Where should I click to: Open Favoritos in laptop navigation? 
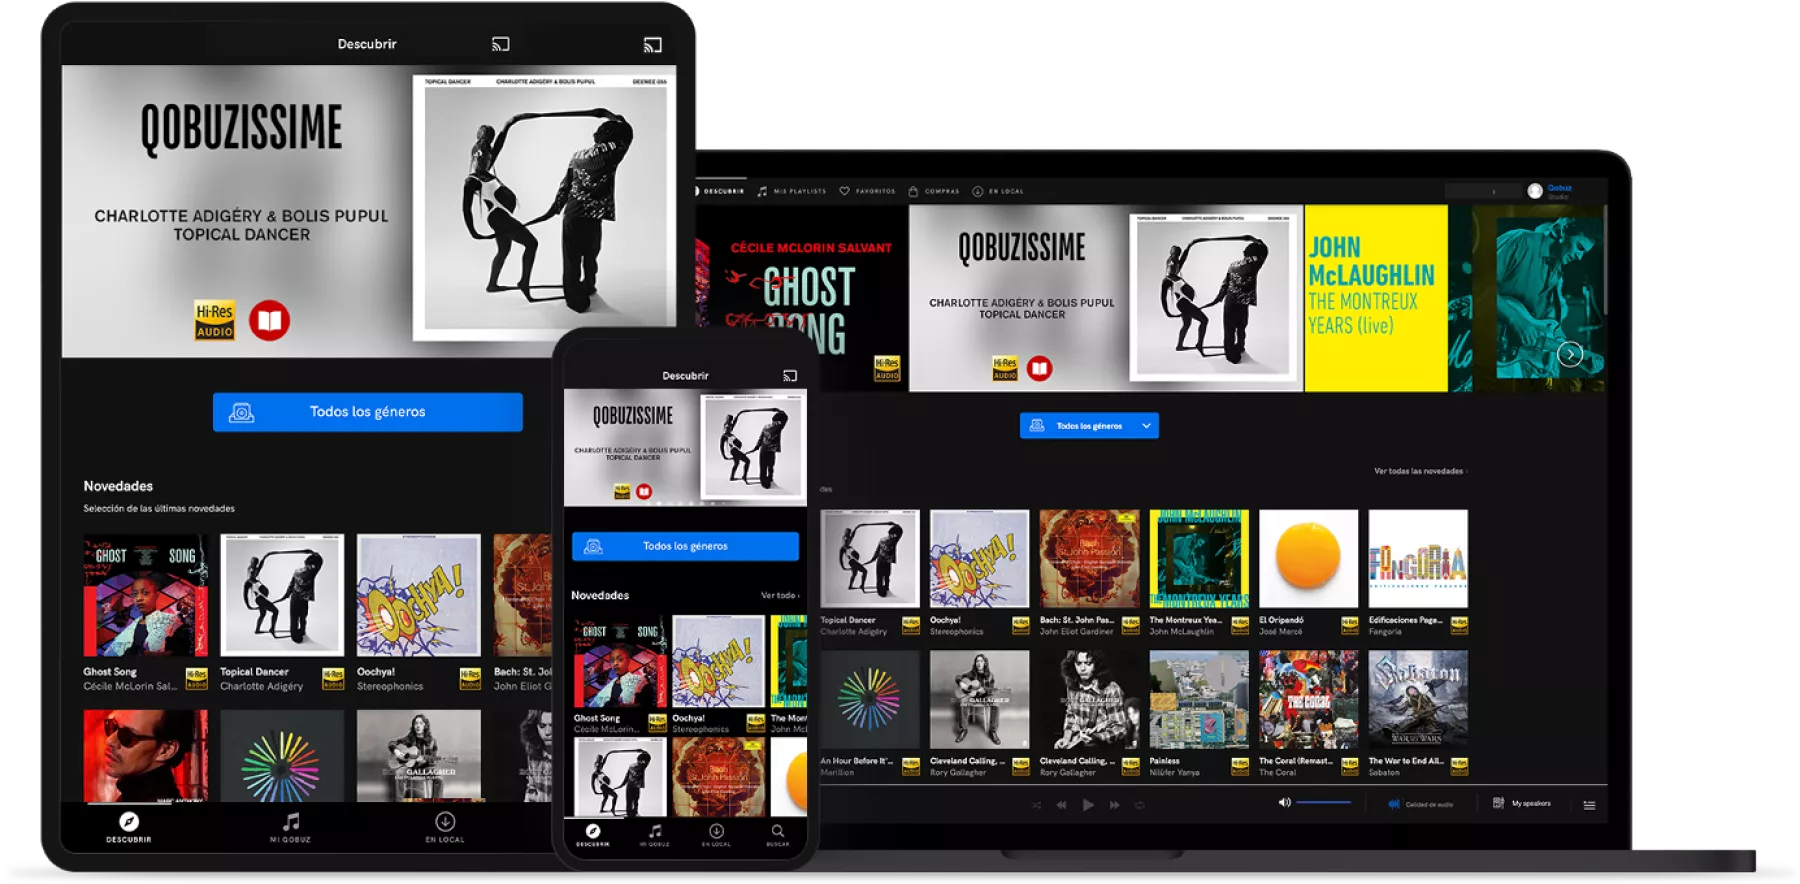868,191
